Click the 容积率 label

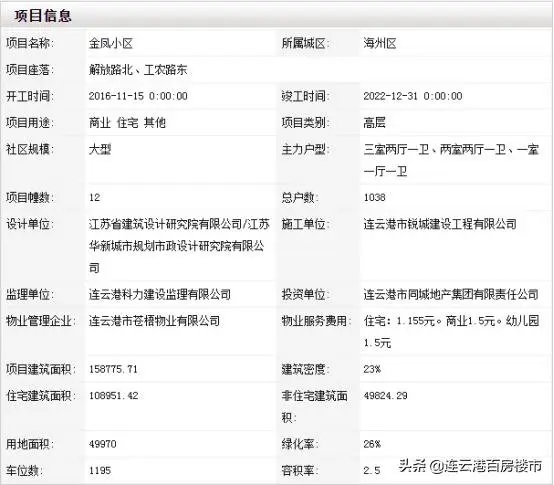coord(300,471)
